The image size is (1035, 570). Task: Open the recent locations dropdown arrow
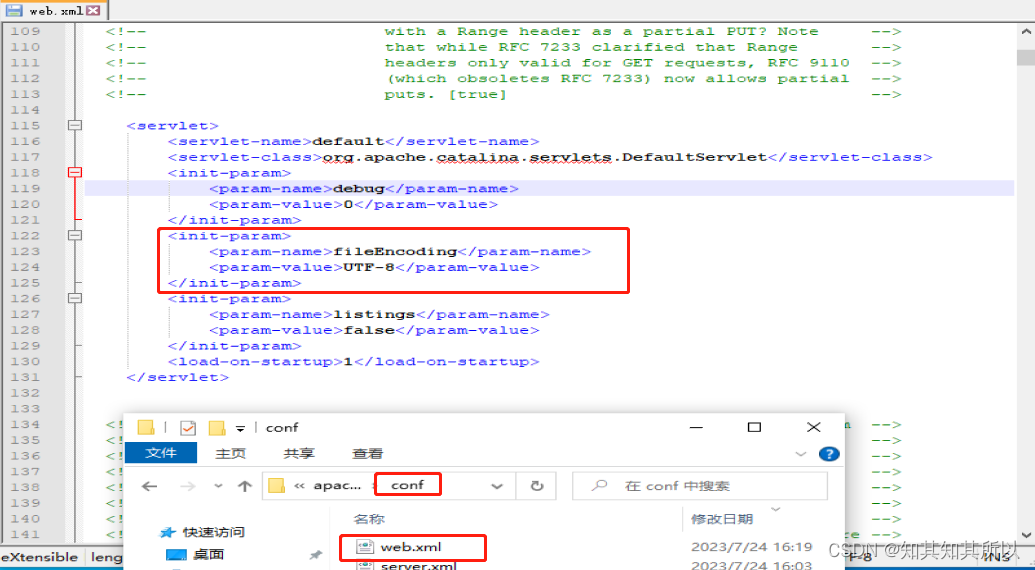point(218,486)
